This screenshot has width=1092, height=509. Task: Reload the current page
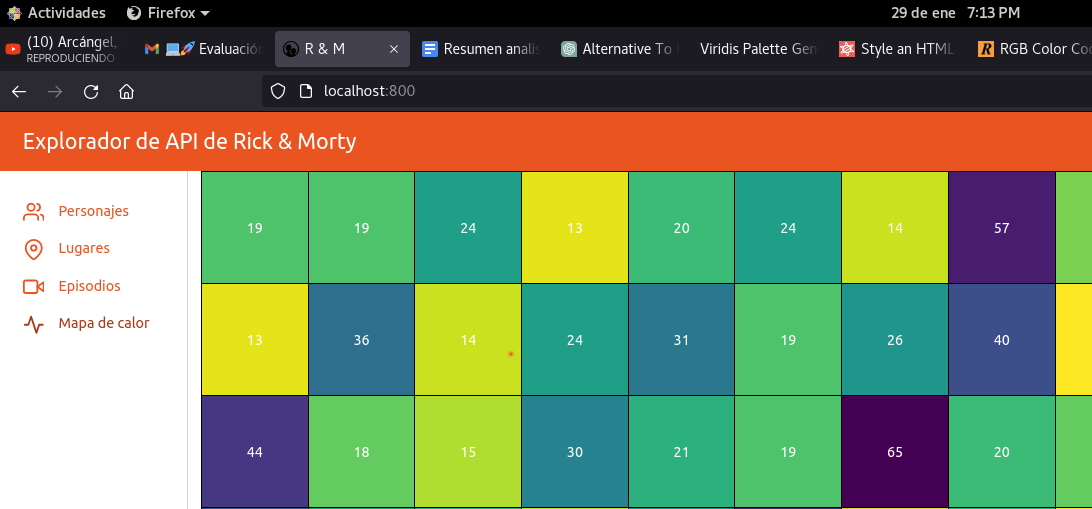click(91, 92)
